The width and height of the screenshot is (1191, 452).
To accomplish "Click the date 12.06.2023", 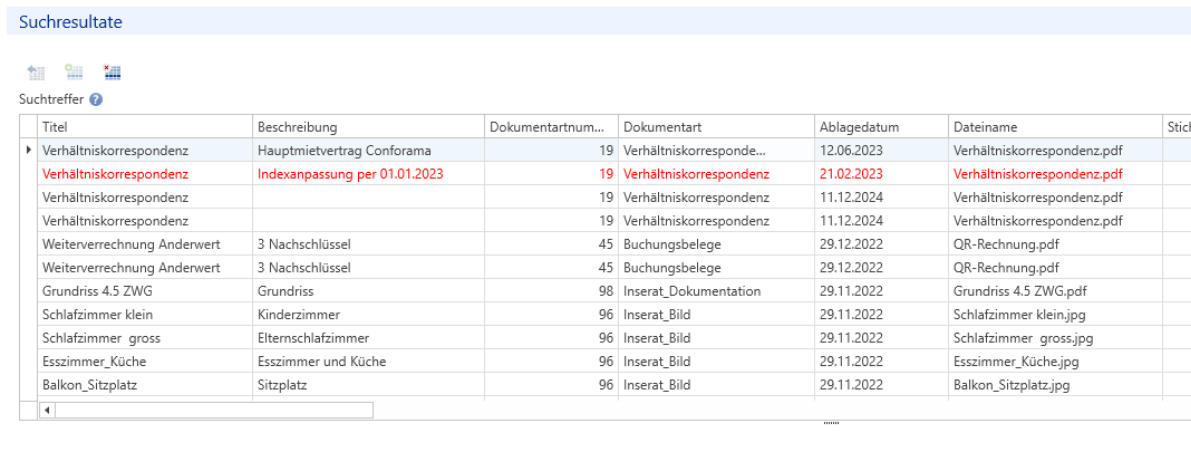I will click(x=851, y=150).
